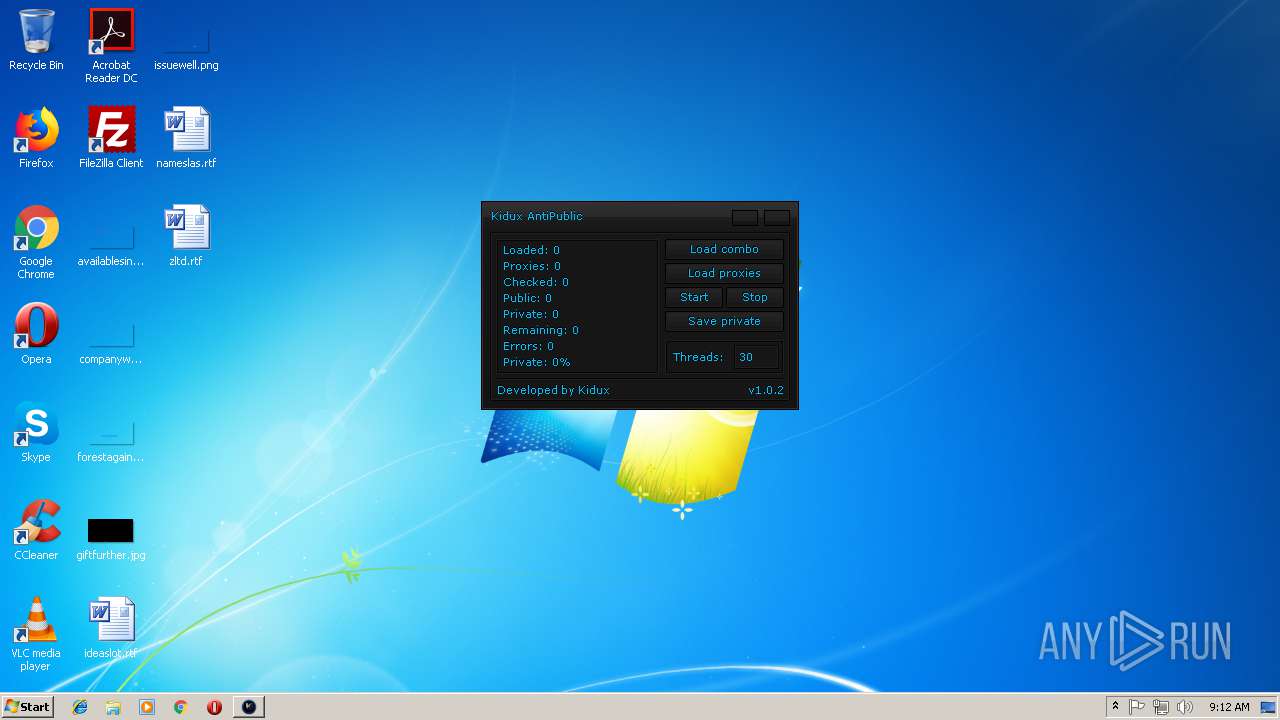Click the 'Errors: 0' stat text
The image size is (1280, 720).
pos(528,346)
